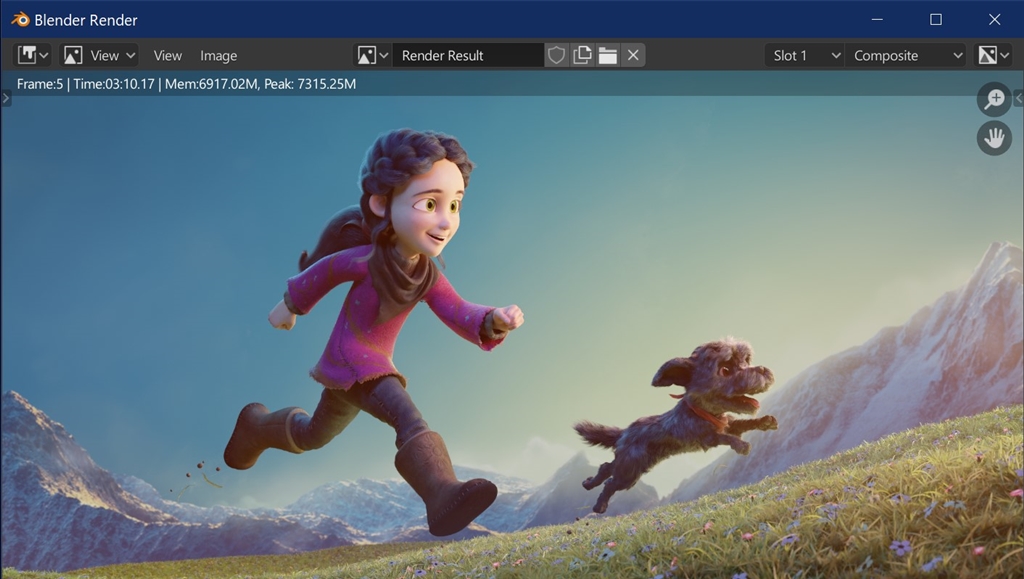Minimize the Blender Render window

tap(877, 20)
